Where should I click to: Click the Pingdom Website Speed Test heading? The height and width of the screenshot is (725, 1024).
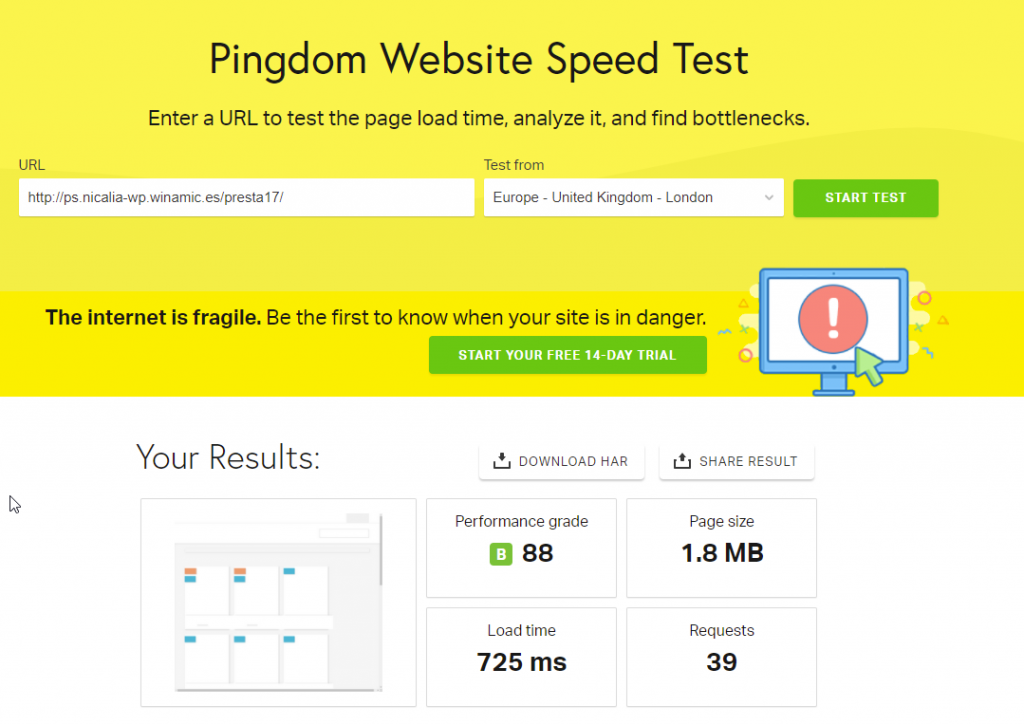tap(479, 60)
